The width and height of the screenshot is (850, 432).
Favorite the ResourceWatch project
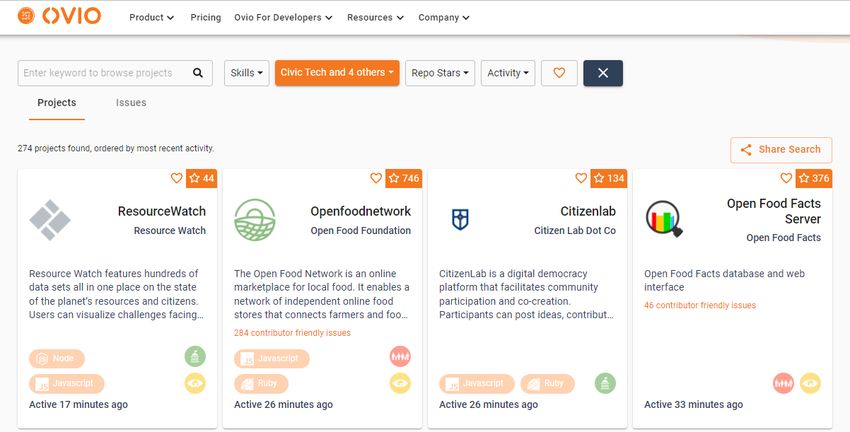[x=177, y=178]
